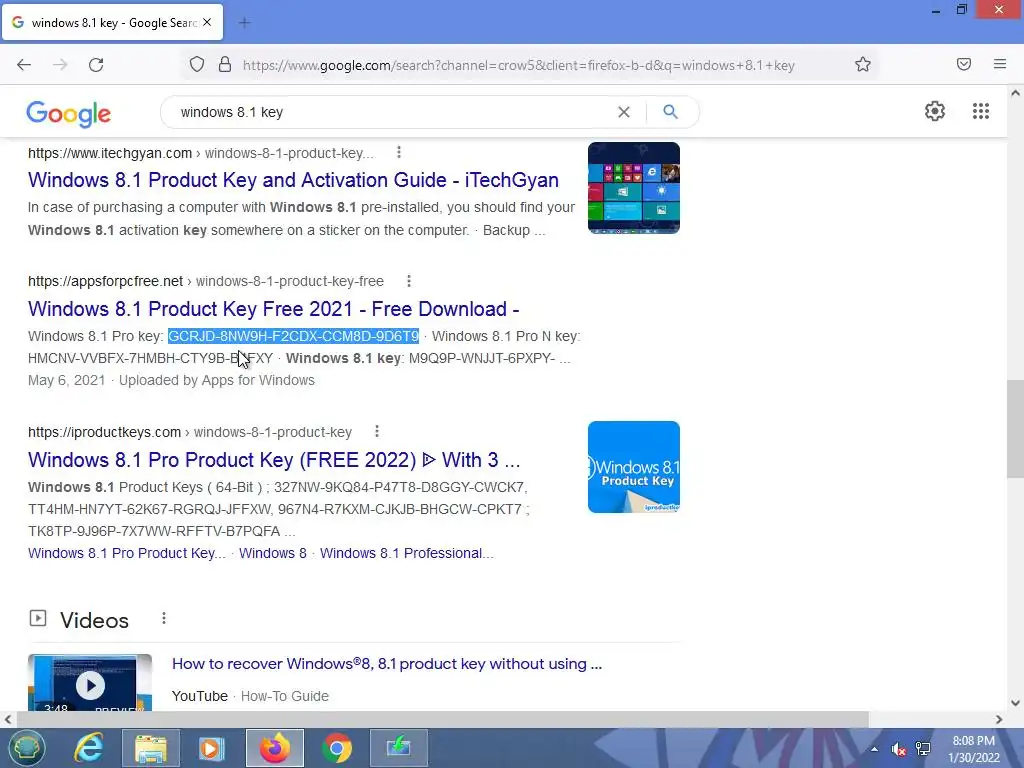Open the Windows 8 sitelink

point(272,553)
